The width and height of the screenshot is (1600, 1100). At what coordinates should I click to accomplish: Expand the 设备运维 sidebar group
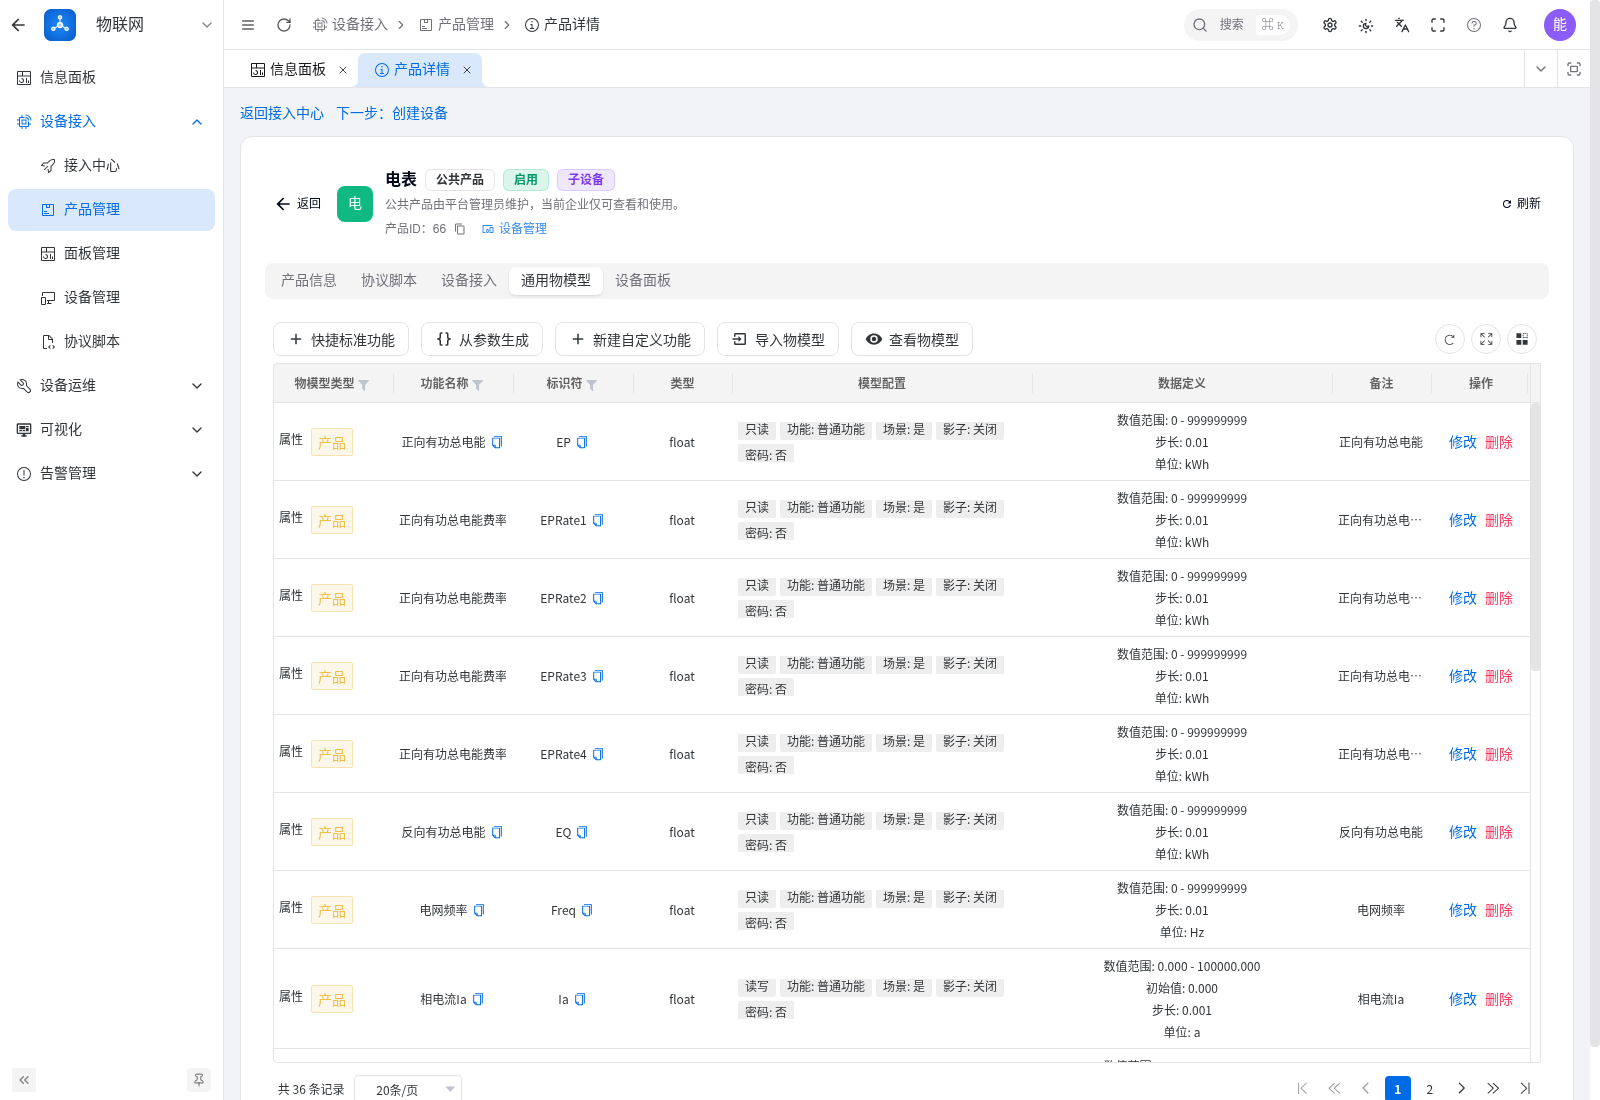111,386
